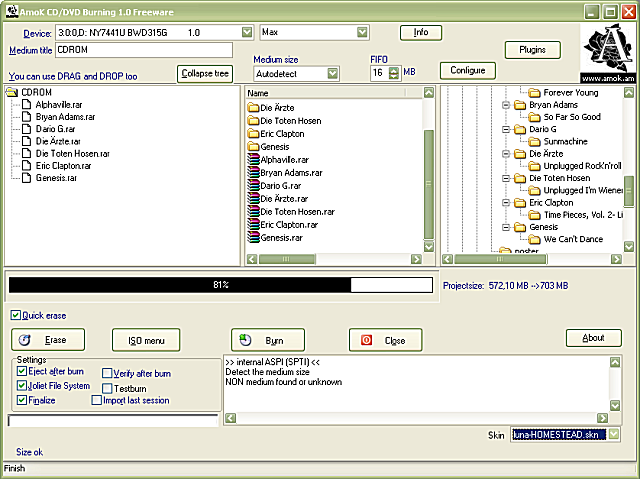Image resolution: width=640 pixels, height=479 pixels.
Task: Open the ISO menu
Action: tap(146, 340)
